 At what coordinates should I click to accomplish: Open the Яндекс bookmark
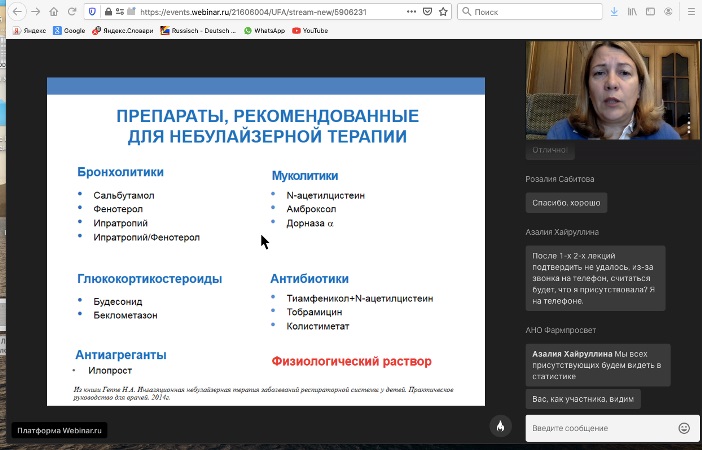30,30
